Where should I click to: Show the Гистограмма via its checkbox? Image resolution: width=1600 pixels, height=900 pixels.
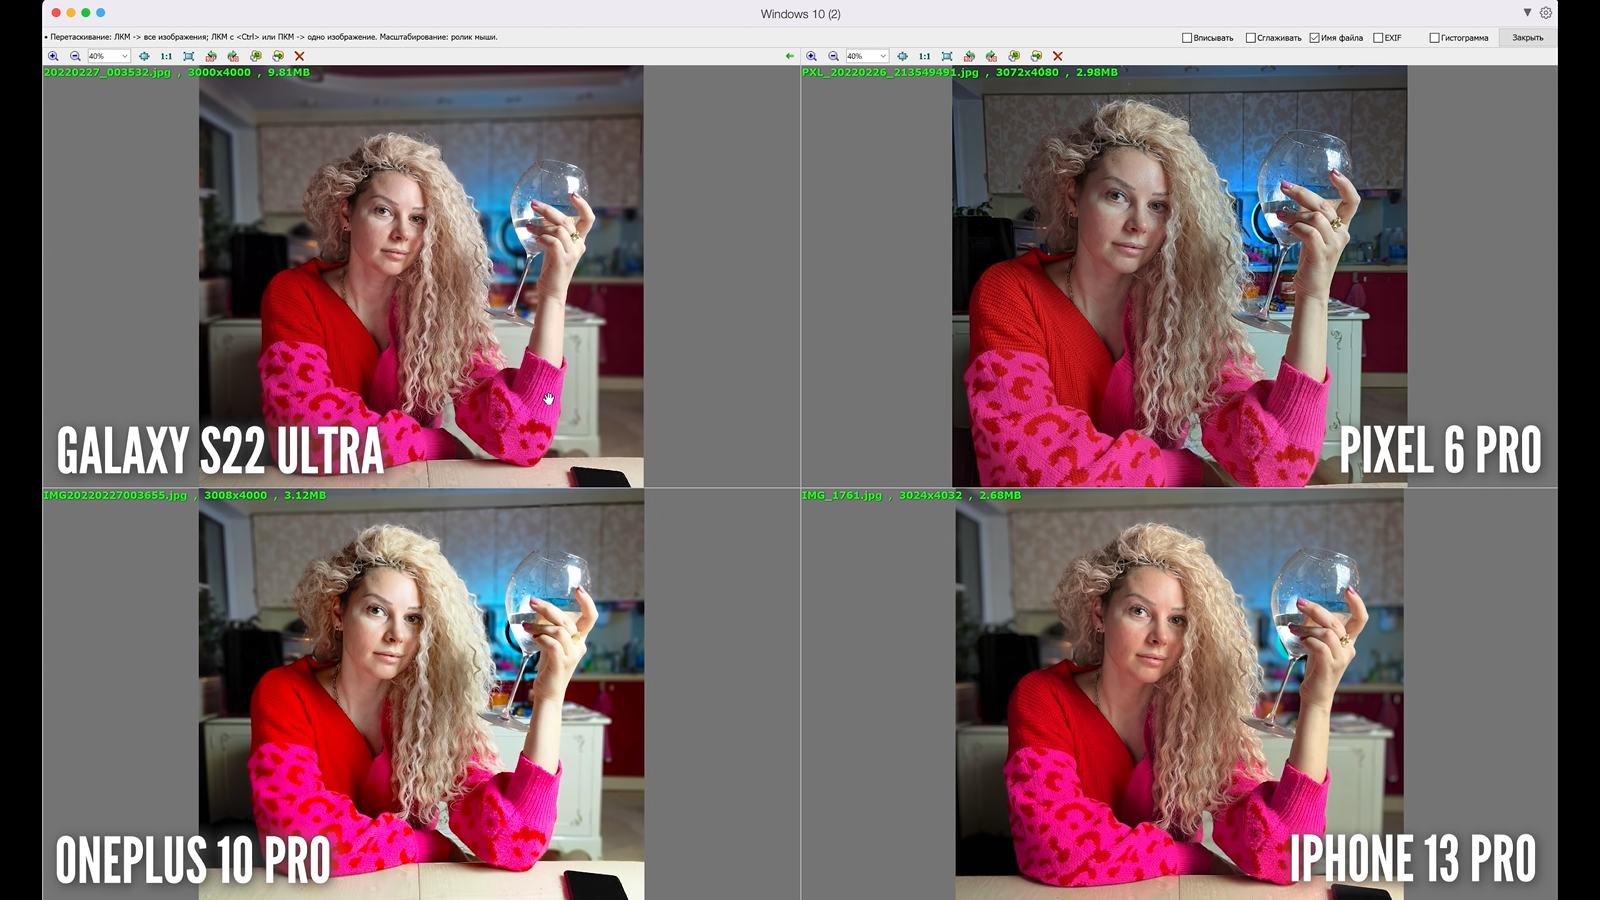click(1434, 38)
